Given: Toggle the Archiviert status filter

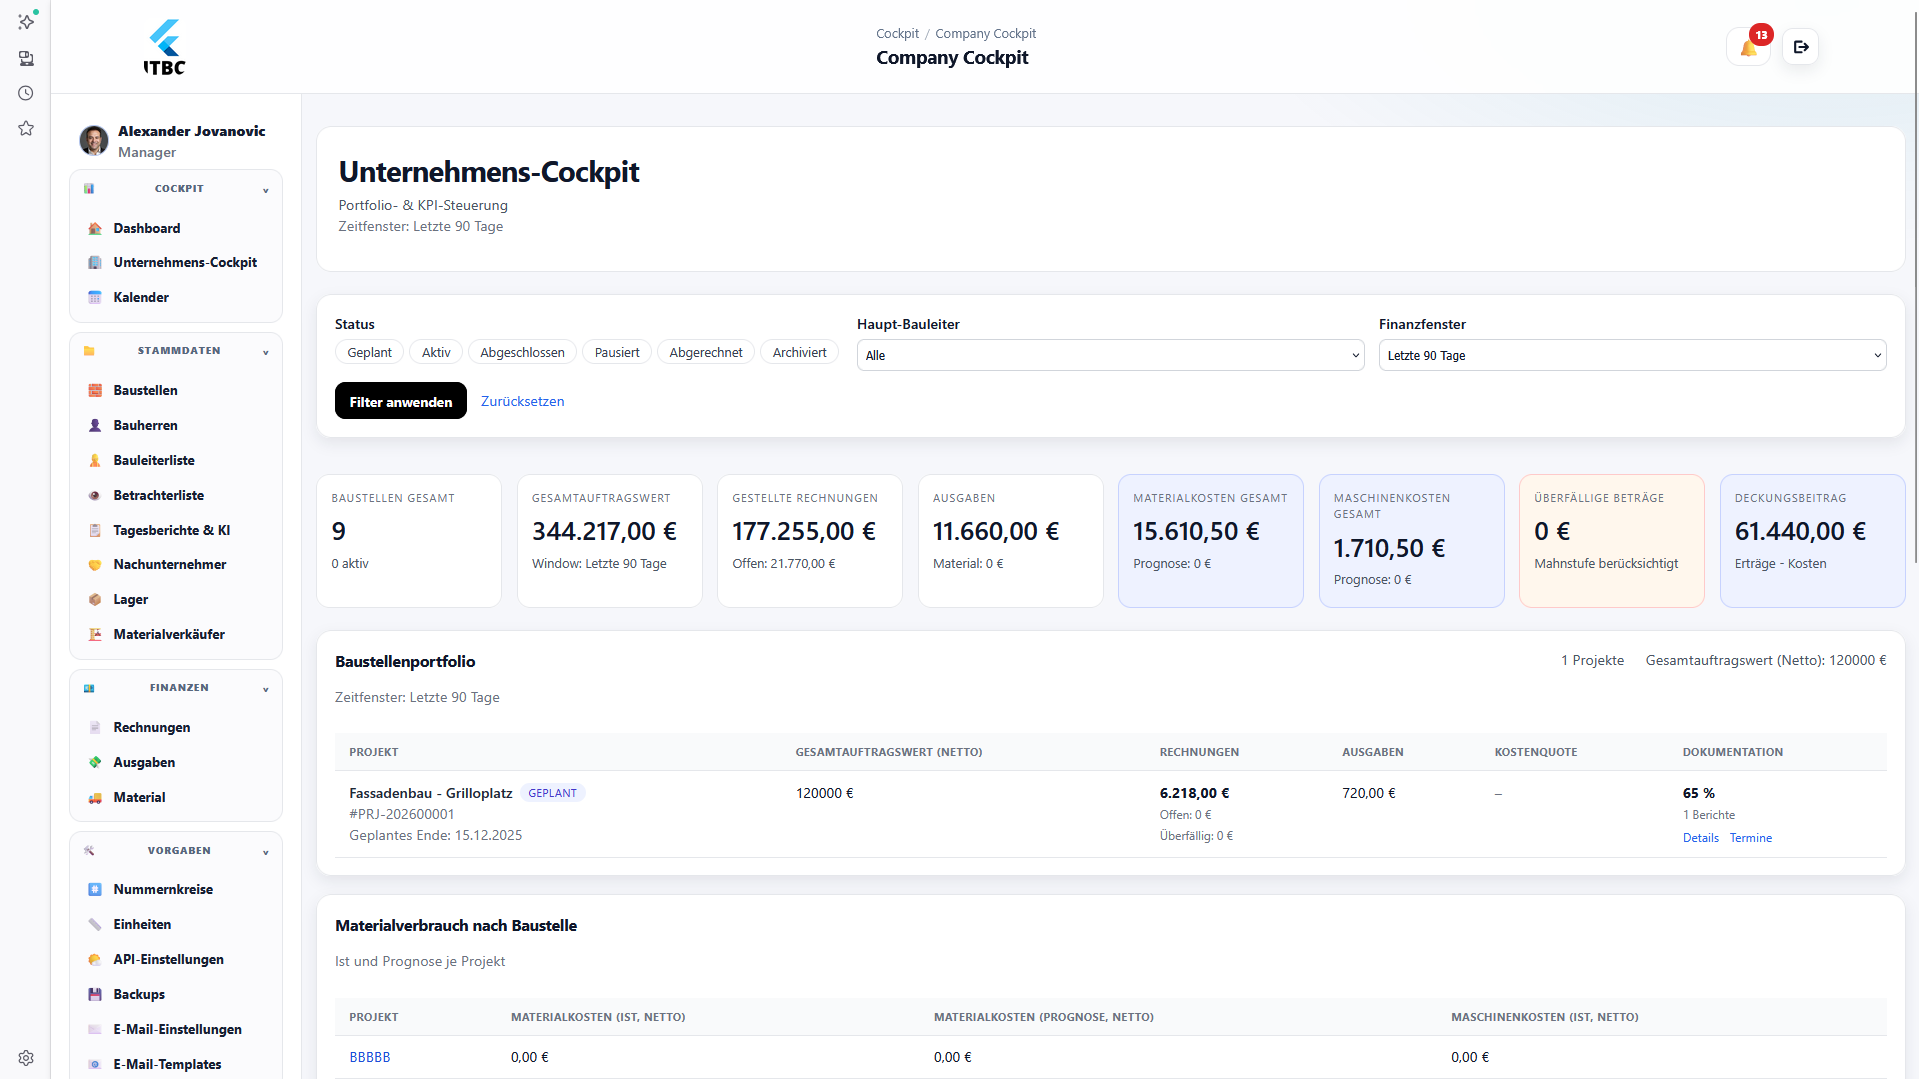Looking at the screenshot, I should (799, 352).
